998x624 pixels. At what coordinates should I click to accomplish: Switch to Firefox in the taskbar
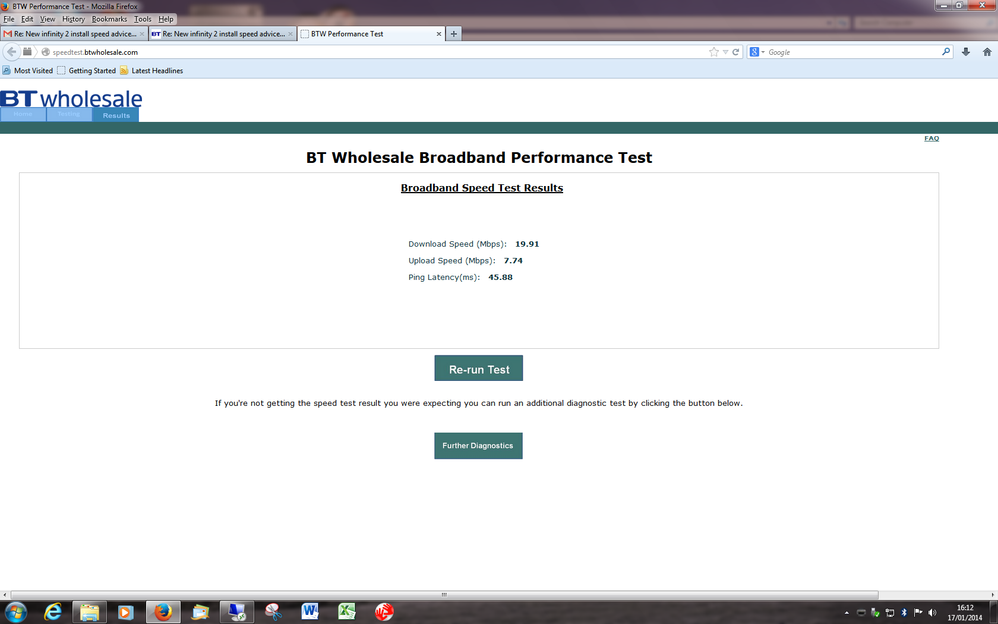163,612
